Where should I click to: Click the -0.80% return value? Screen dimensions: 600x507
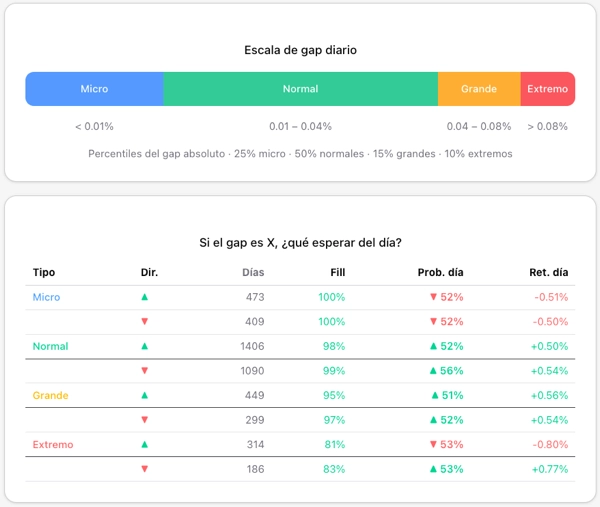tap(551, 445)
